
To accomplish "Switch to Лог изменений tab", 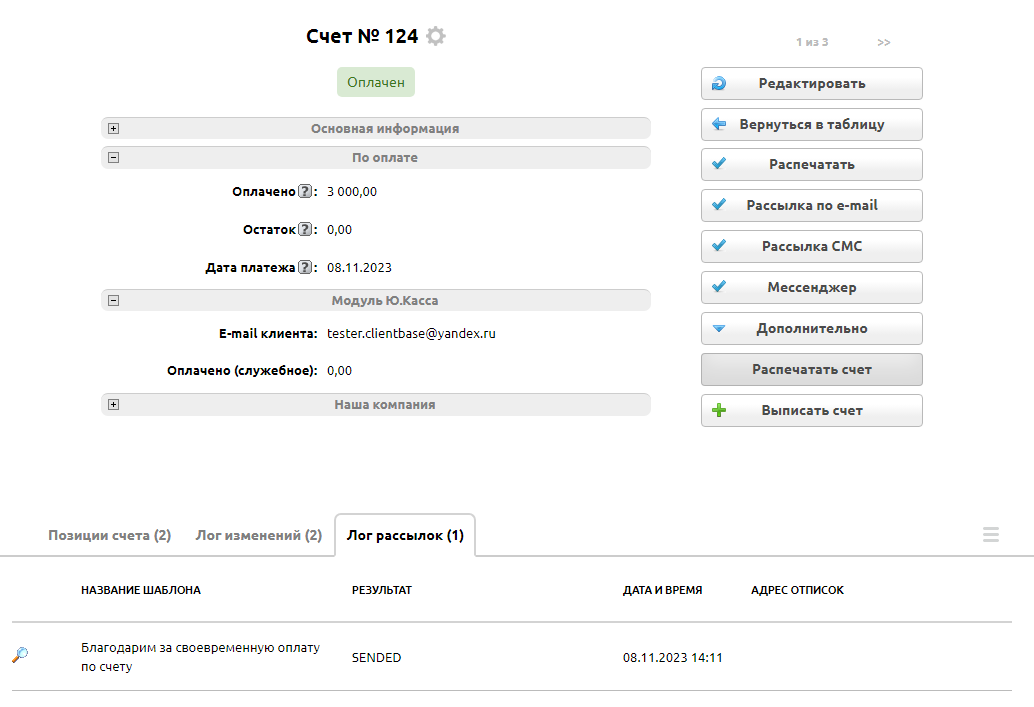I will (x=258, y=536).
